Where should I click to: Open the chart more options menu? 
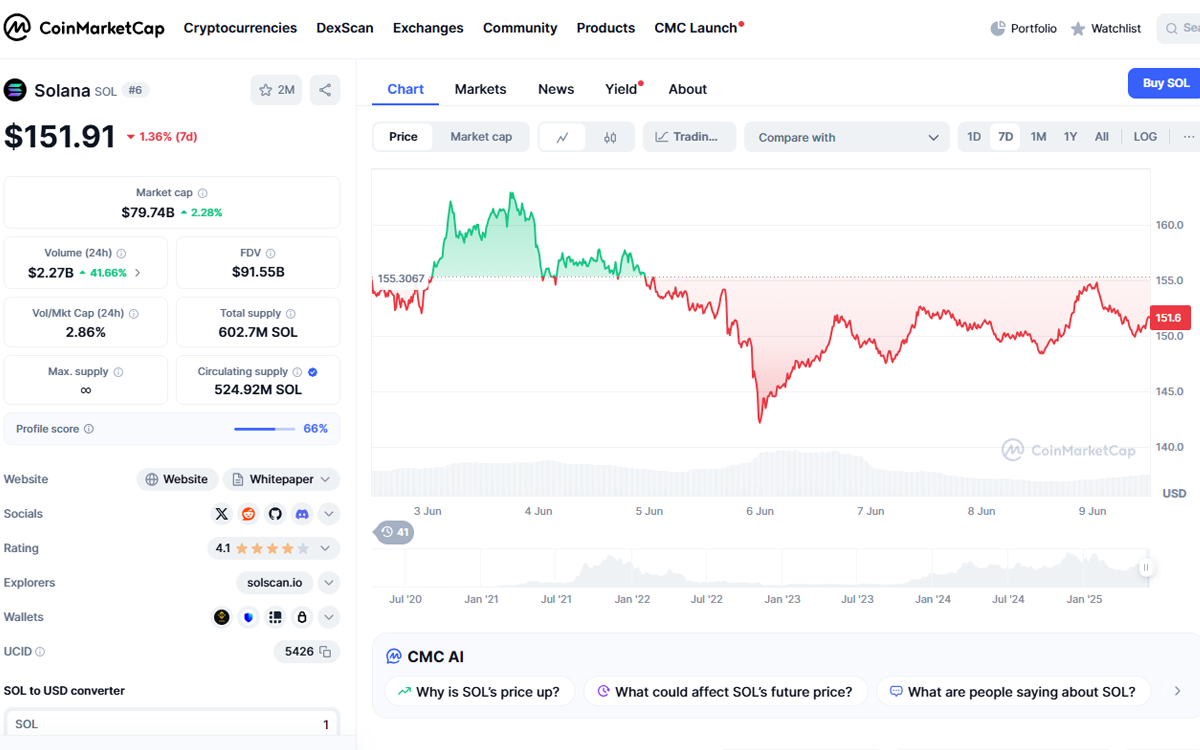point(1188,137)
